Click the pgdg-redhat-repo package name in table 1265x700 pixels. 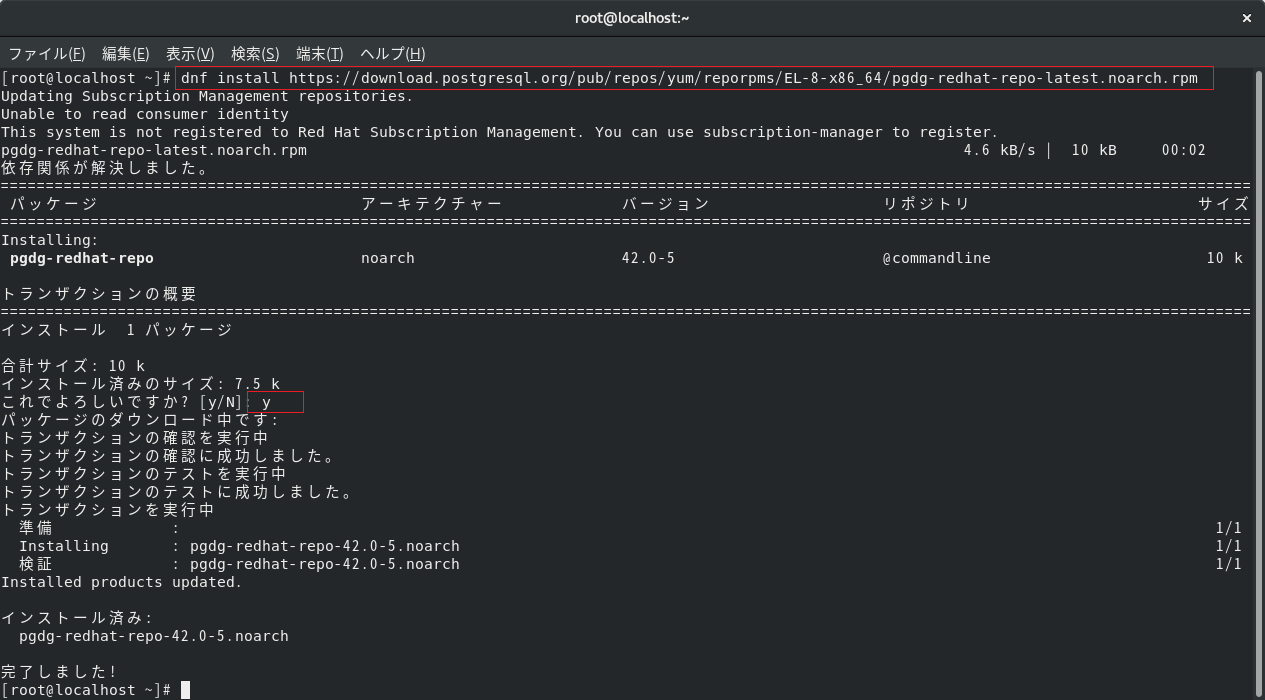(x=82, y=258)
